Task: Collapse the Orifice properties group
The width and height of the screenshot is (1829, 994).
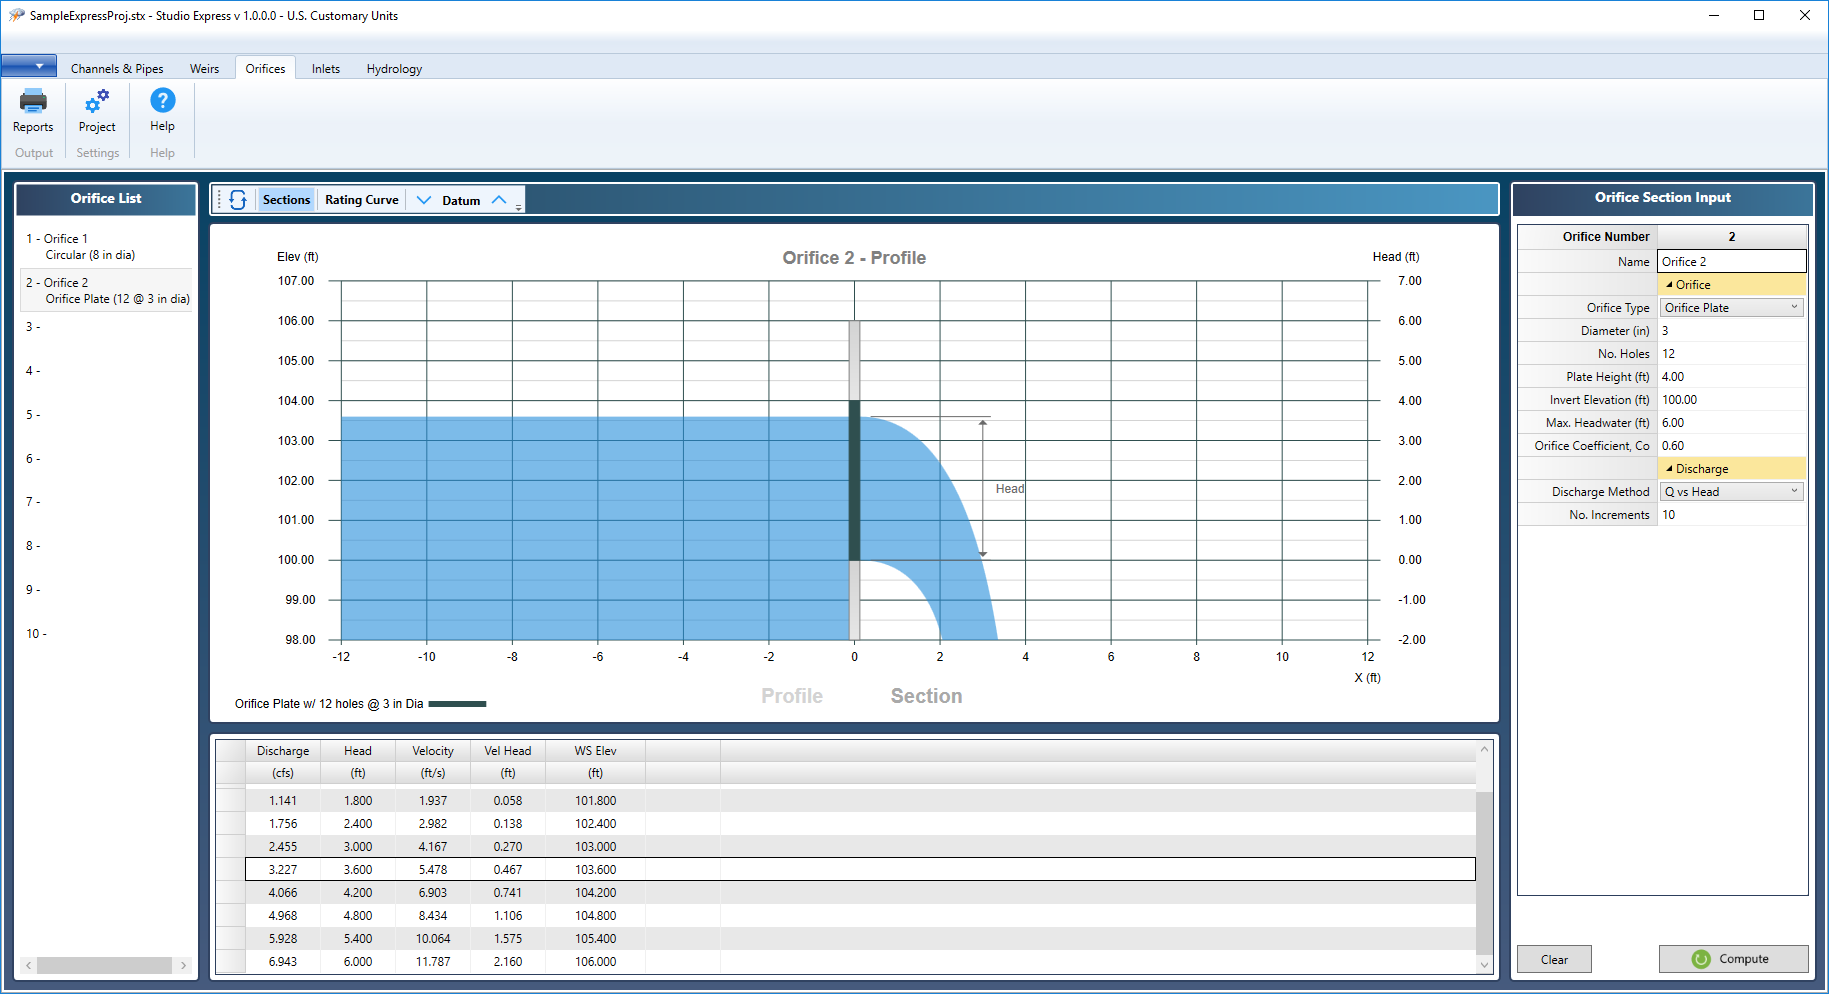Action: pos(1671,284)
